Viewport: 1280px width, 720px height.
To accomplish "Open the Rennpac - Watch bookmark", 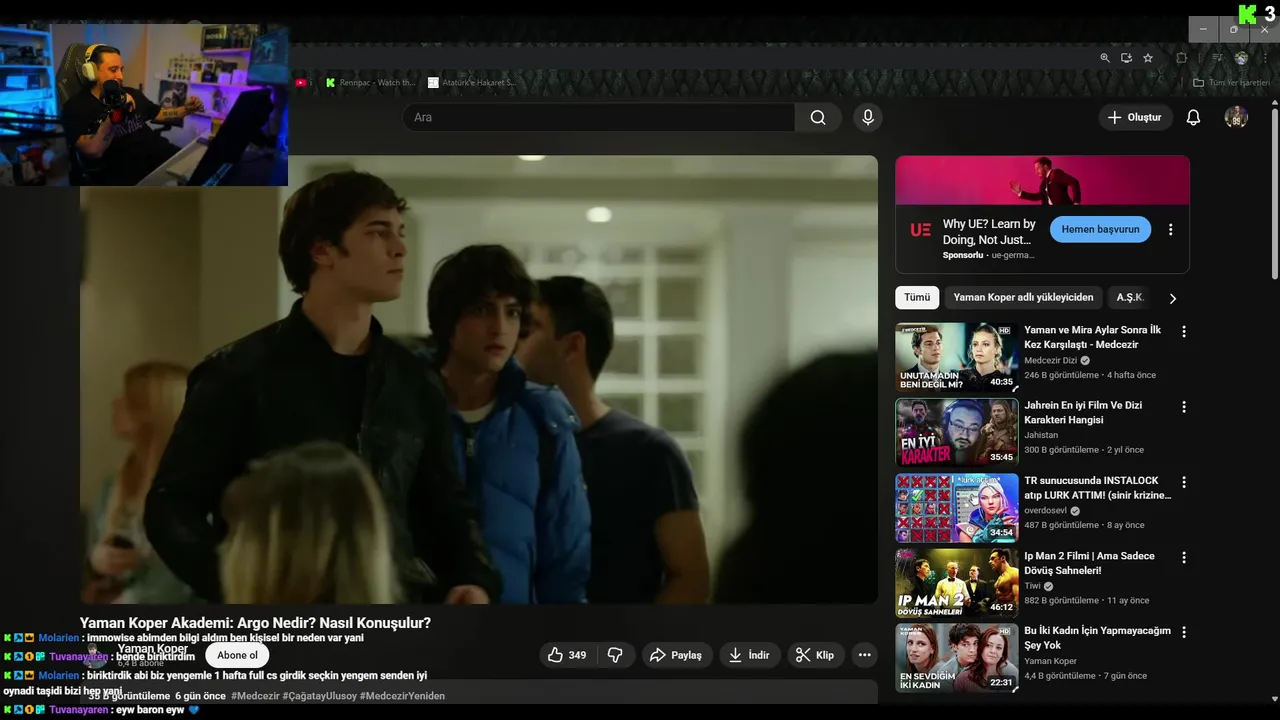I will click(x=370, y=83).
